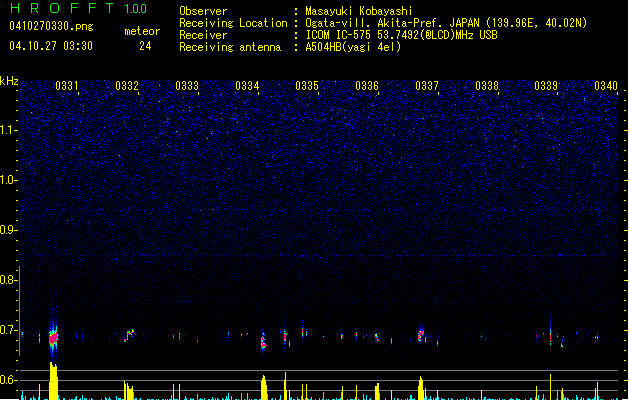The height and width of the screenshot is (400, 629).
Task: Click the 0.9 kHz axis label
Action: click(x=8, y=230)
